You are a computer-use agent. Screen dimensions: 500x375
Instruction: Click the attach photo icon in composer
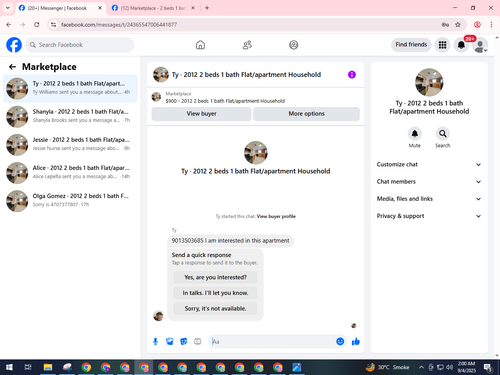coord(170,341)
